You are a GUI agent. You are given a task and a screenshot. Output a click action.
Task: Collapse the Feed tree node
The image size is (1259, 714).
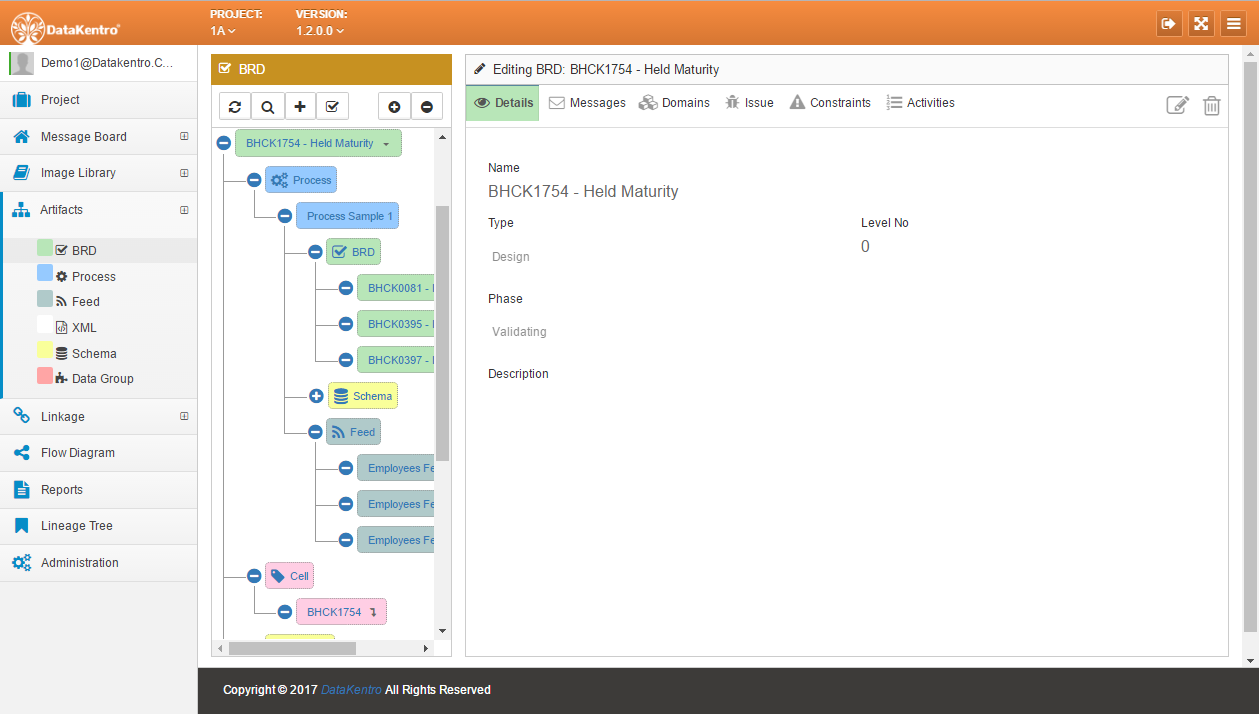(x=316, y=432)
